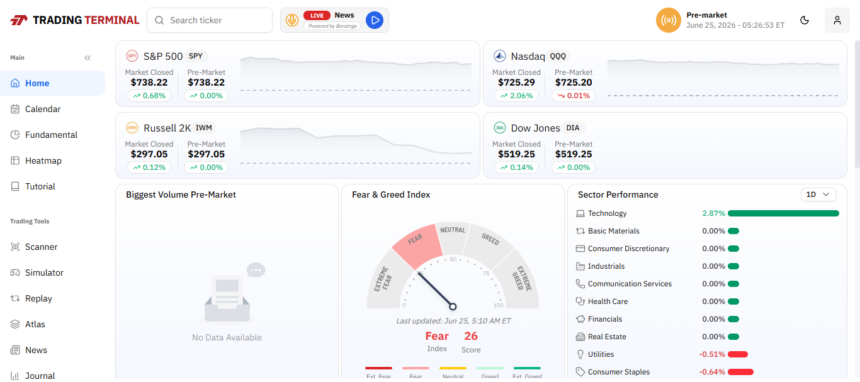Viewport: 860px width, 382px height.
Task: Click the S&P 500 SPY ticker tag
Action: coord(196,56)
